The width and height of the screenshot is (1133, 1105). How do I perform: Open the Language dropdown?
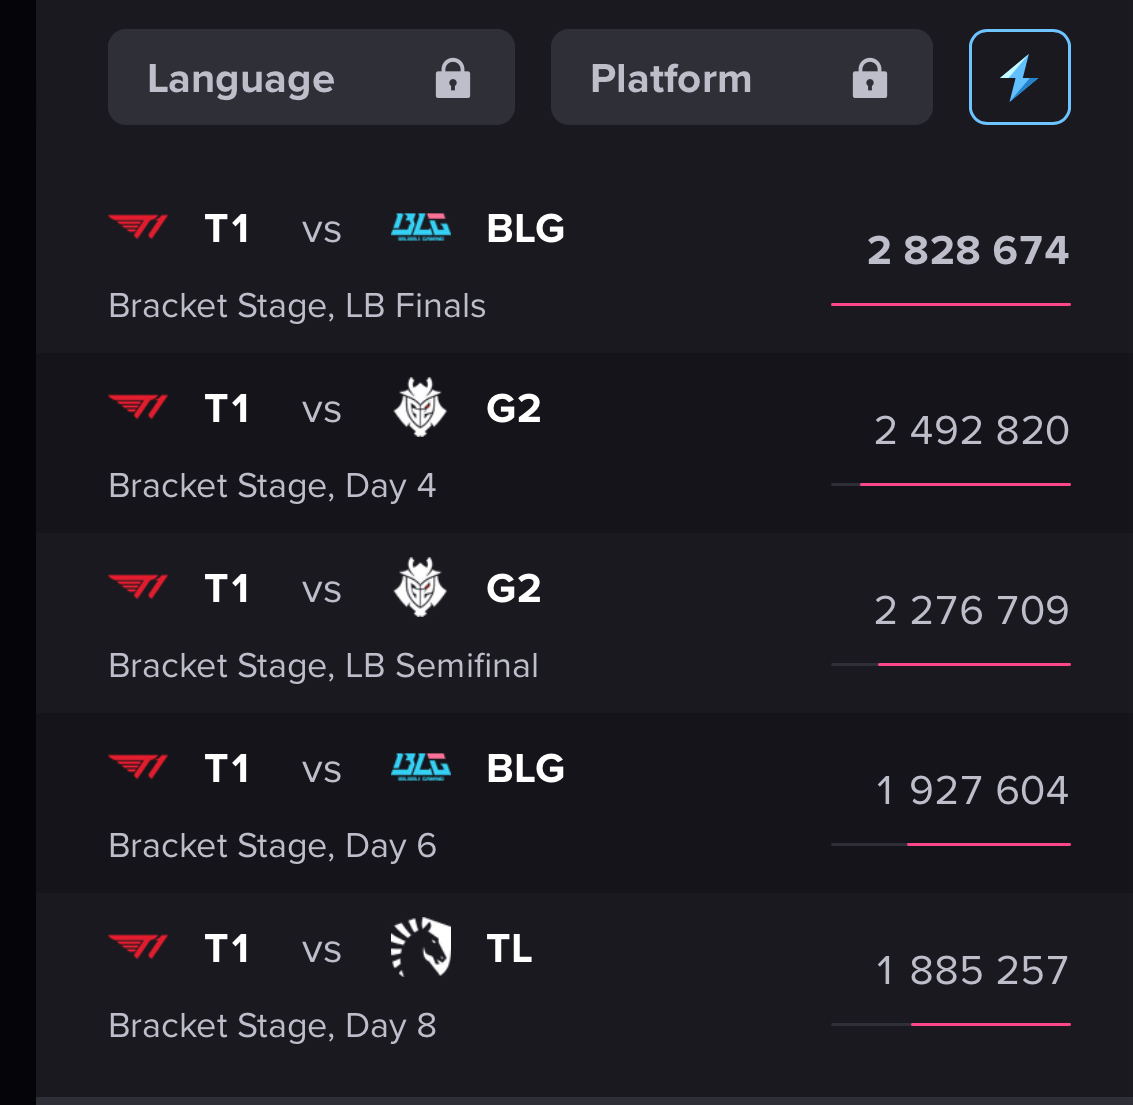(311, 77)
